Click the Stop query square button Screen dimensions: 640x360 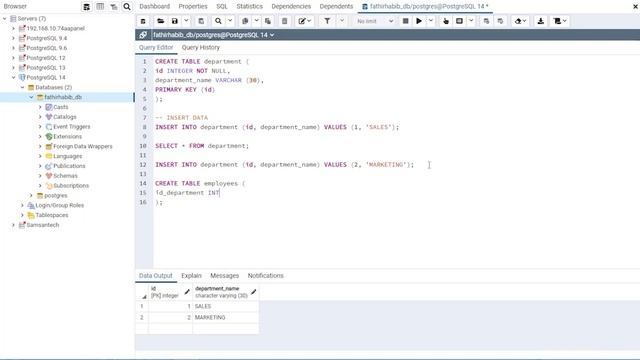pyautogui.click(x=405, y=21)
